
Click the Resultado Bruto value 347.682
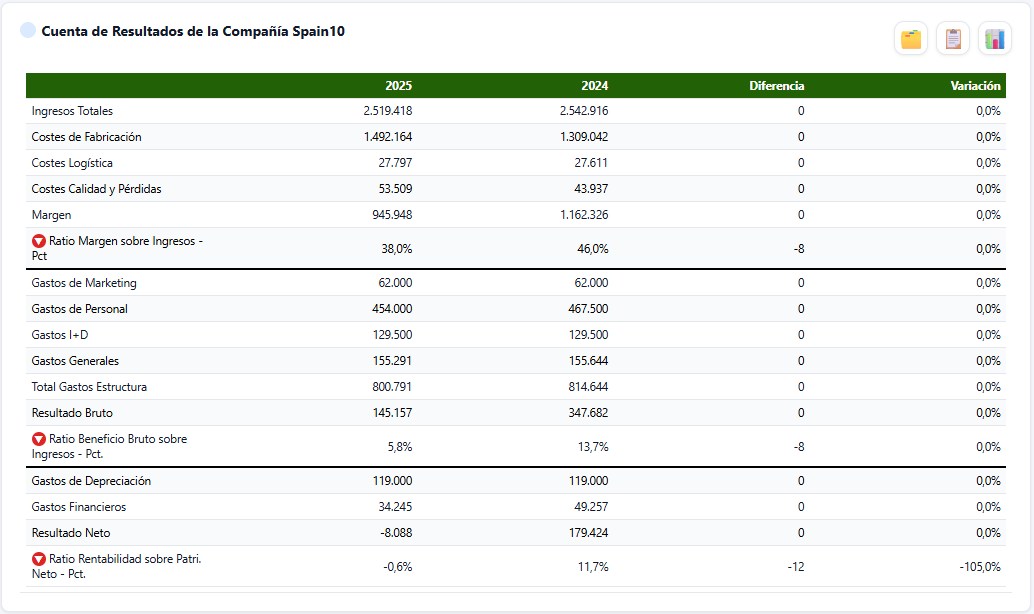[x=588, y=413]
